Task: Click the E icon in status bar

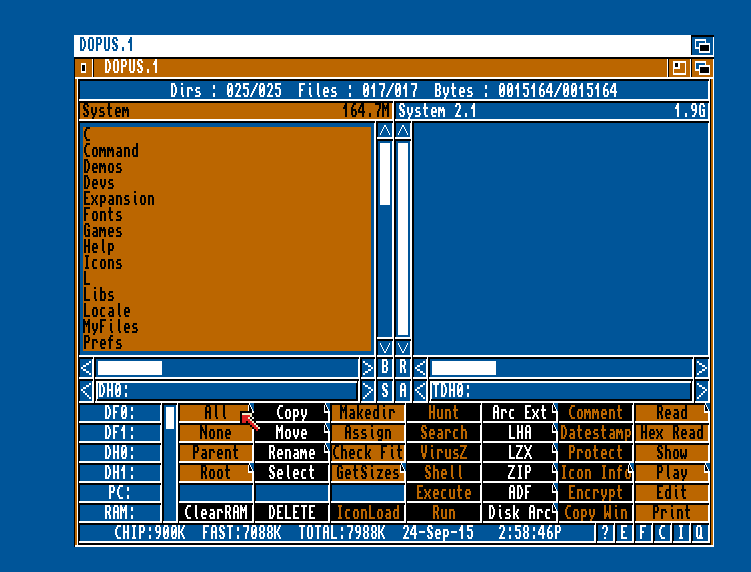Action: click(x=624, y=533)
